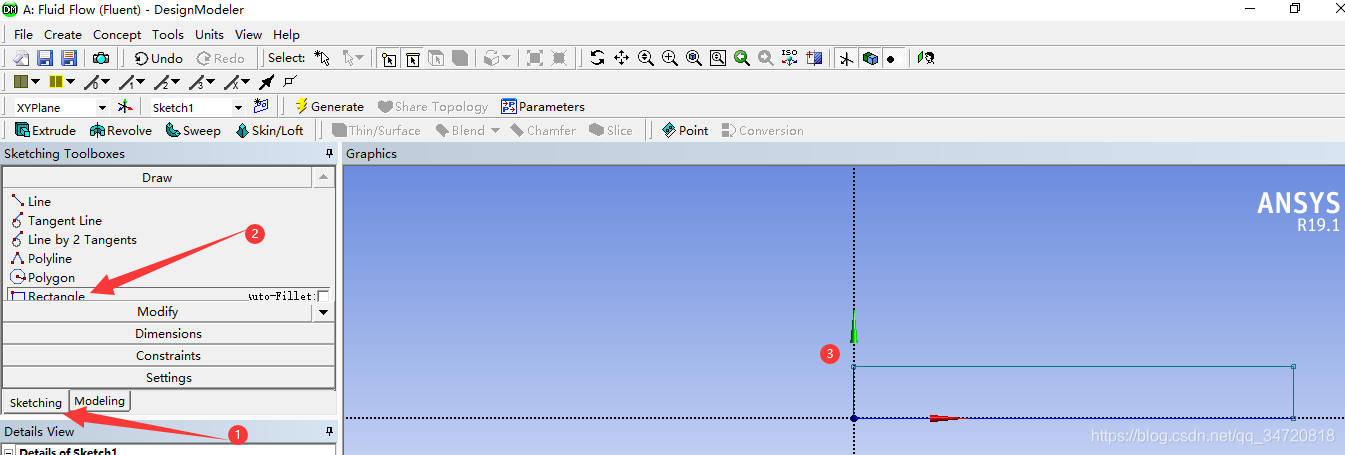This screenshot has width=1345, height=455.
Task: Click the Undo button
Action: click(159, 58)
